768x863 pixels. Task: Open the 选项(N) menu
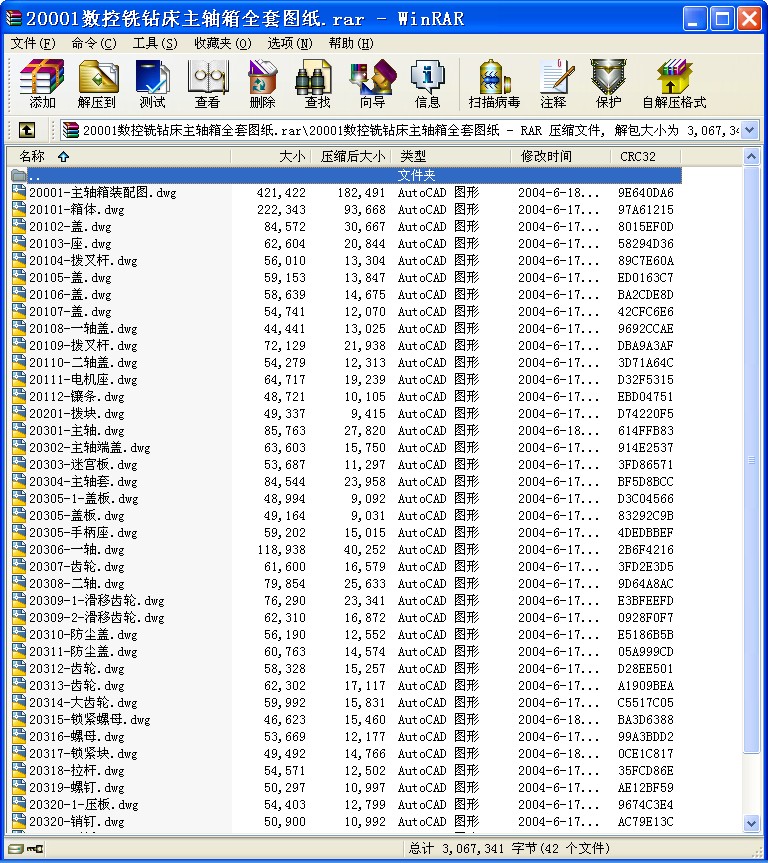pos(290,43)
